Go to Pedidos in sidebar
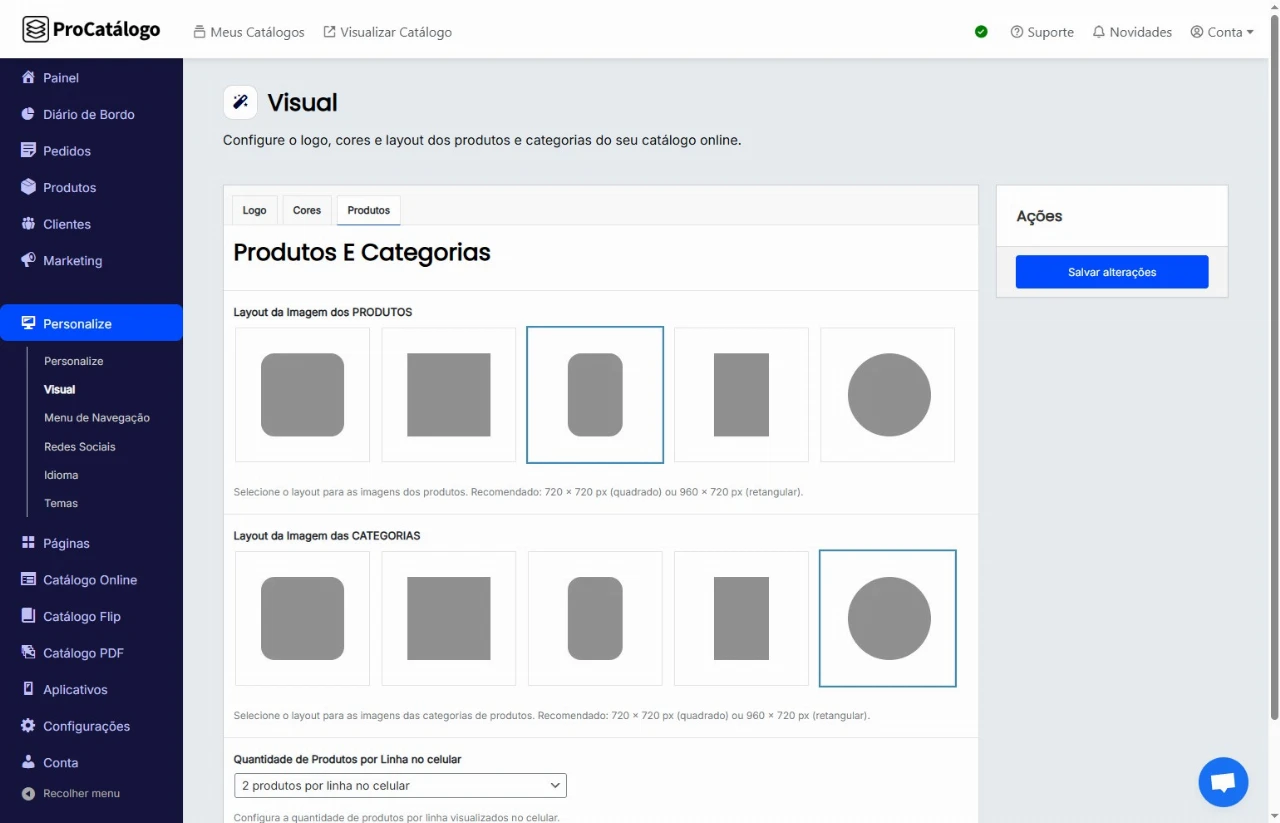1280x823 pixels. pos(67,151)
